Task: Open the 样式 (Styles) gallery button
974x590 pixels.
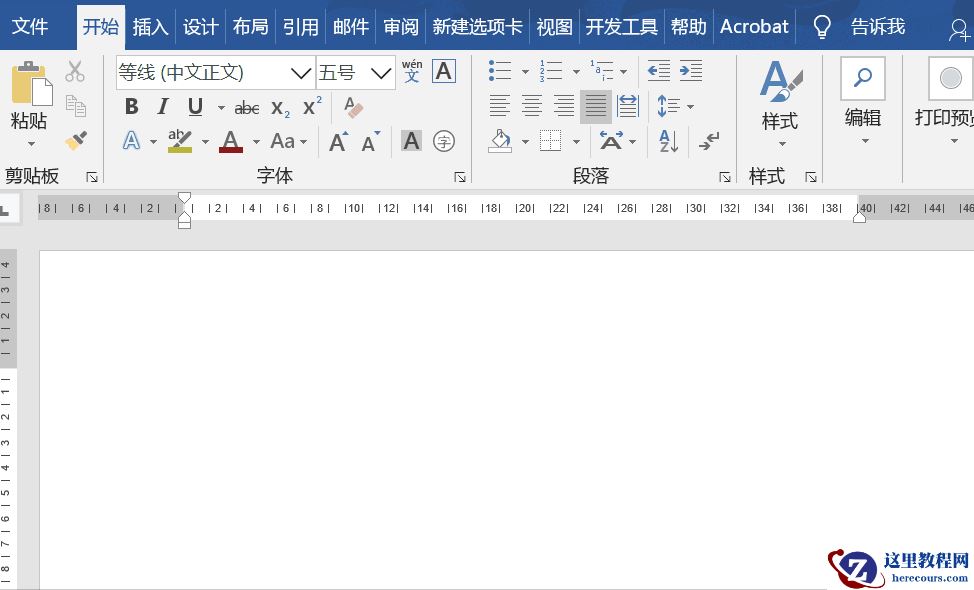Action: [781, 104]
